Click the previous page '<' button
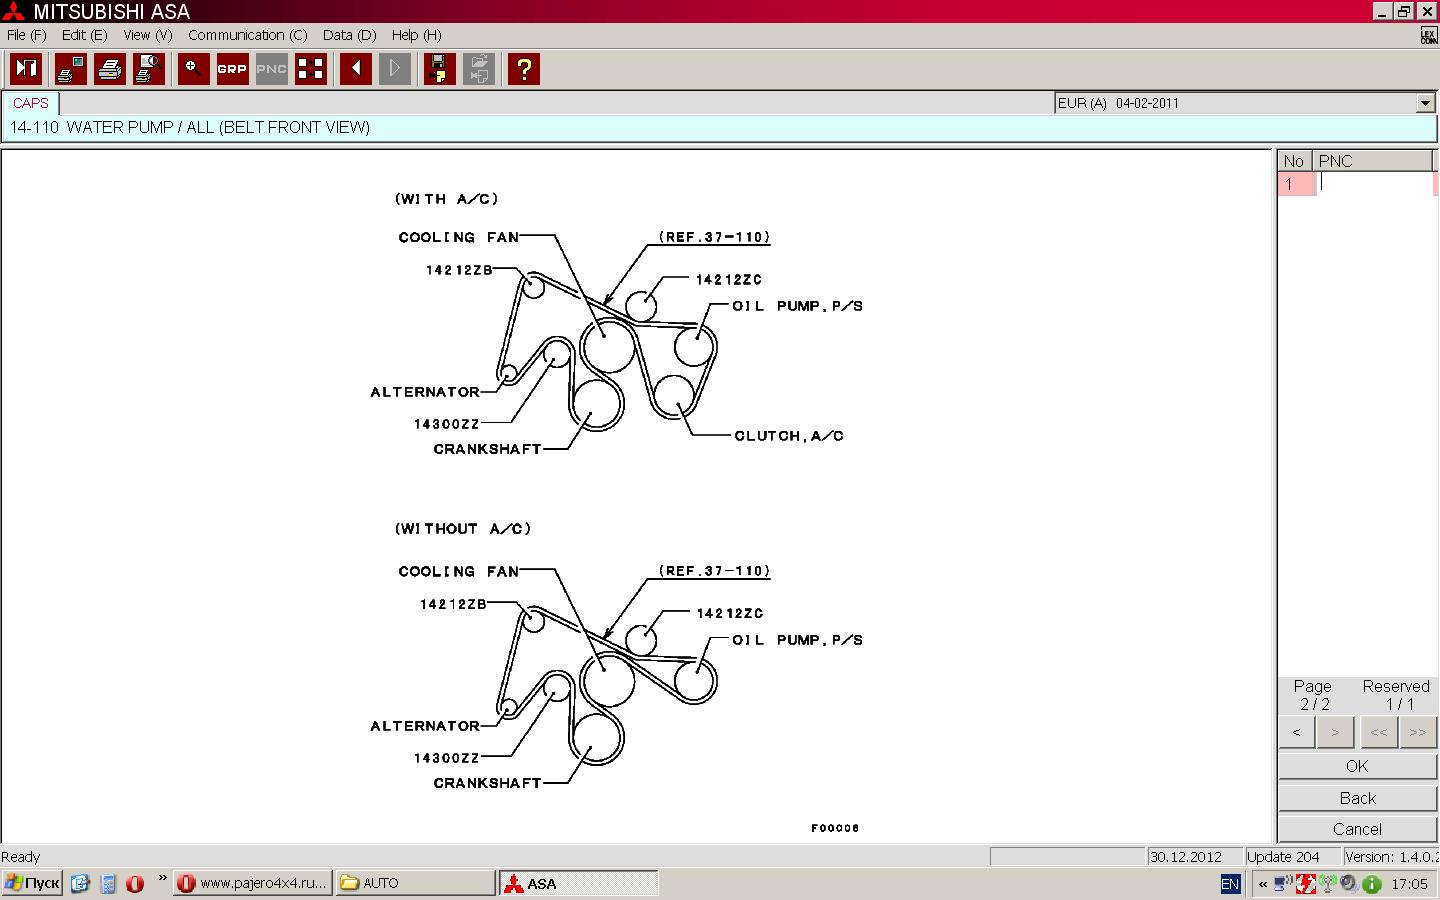 click(x=1297, y=732)
